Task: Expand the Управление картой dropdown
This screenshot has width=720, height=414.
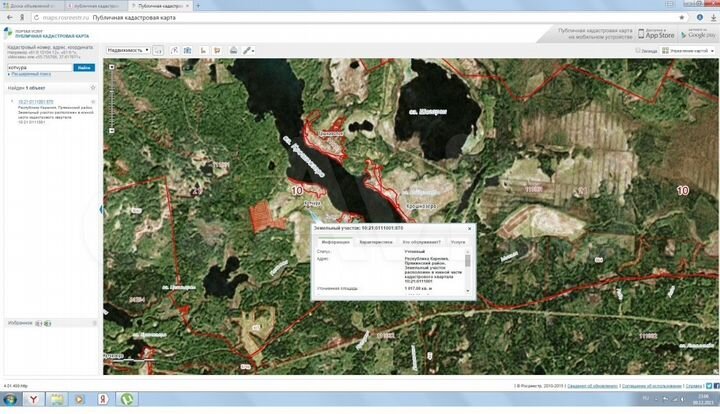Action: (690, 50)
